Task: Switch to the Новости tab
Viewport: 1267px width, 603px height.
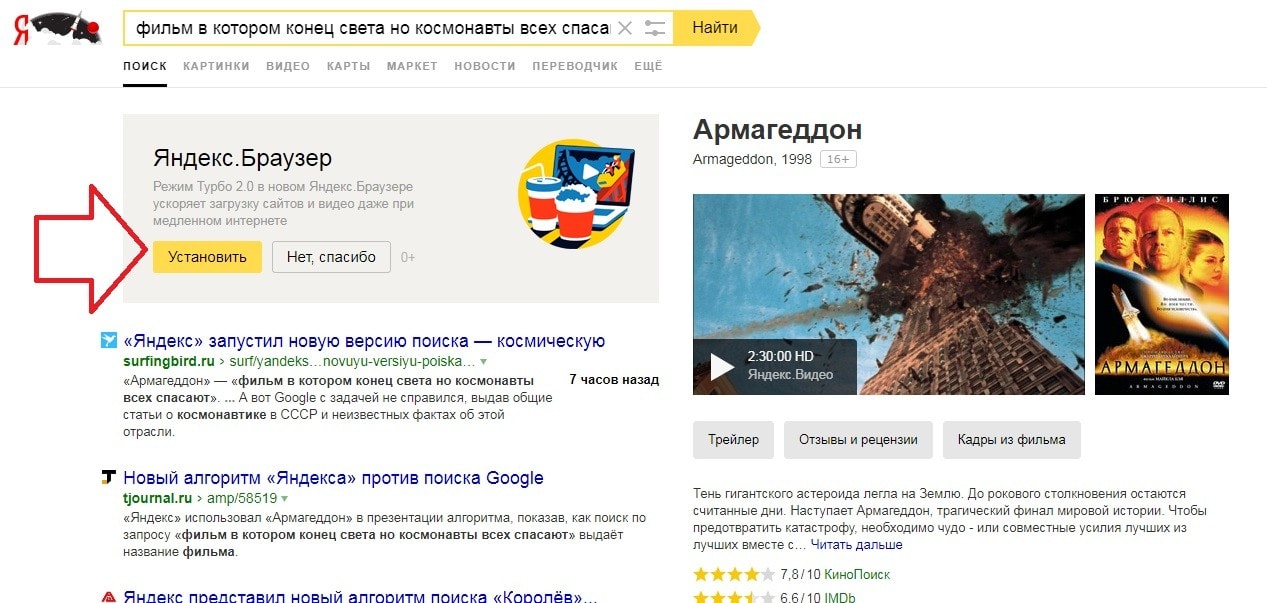Action: point(485,66)
